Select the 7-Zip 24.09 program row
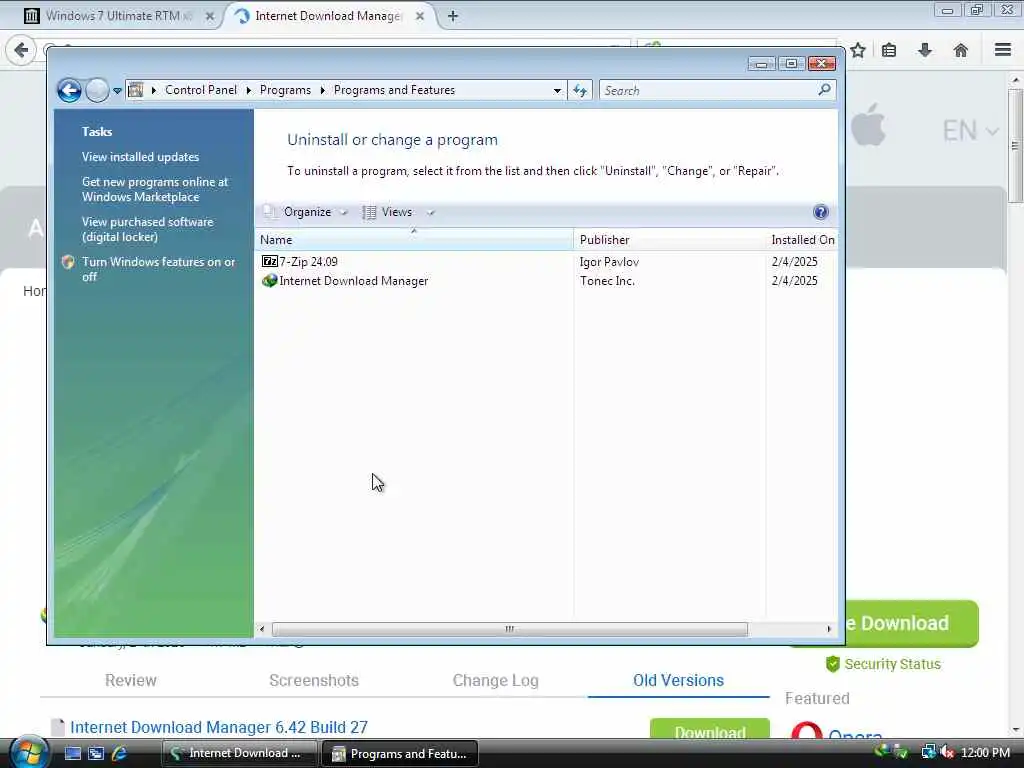 click(x=545, y=262)
